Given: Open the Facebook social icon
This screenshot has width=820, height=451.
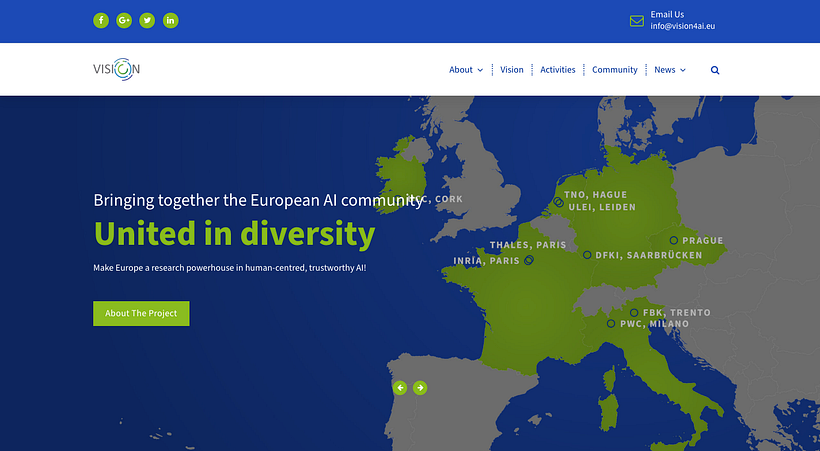Looking at the screenshot, I should tap(101, 20).
